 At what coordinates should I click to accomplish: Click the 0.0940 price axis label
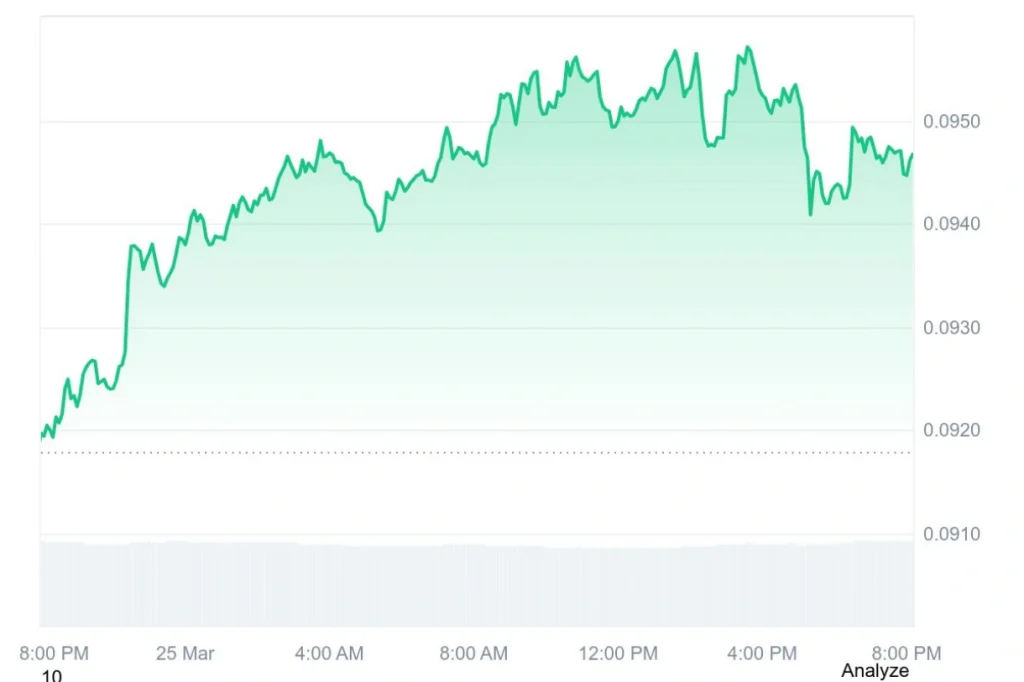click(952, 224)
